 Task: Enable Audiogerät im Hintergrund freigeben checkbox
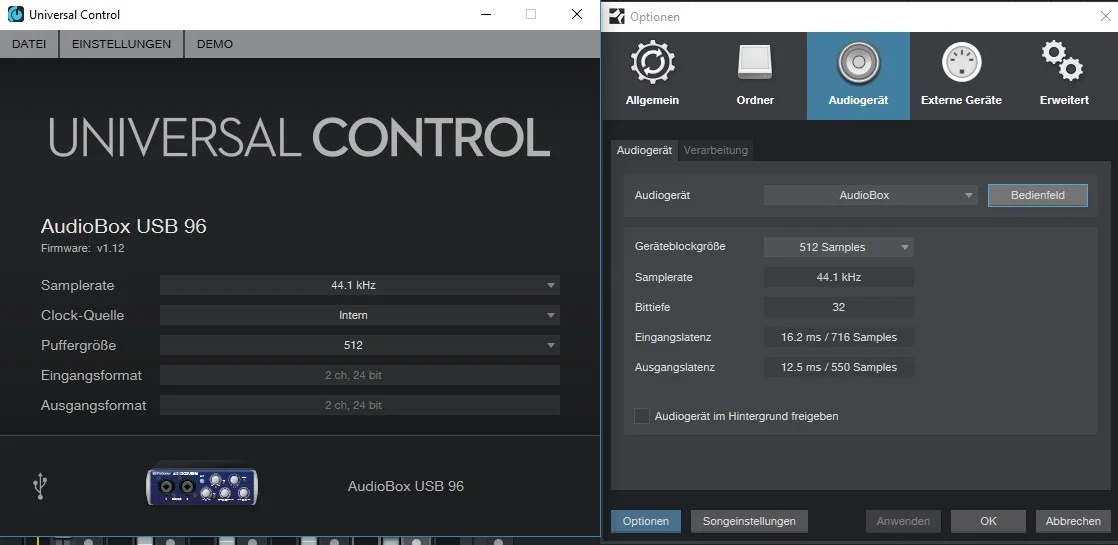click(x=642, y=416)
